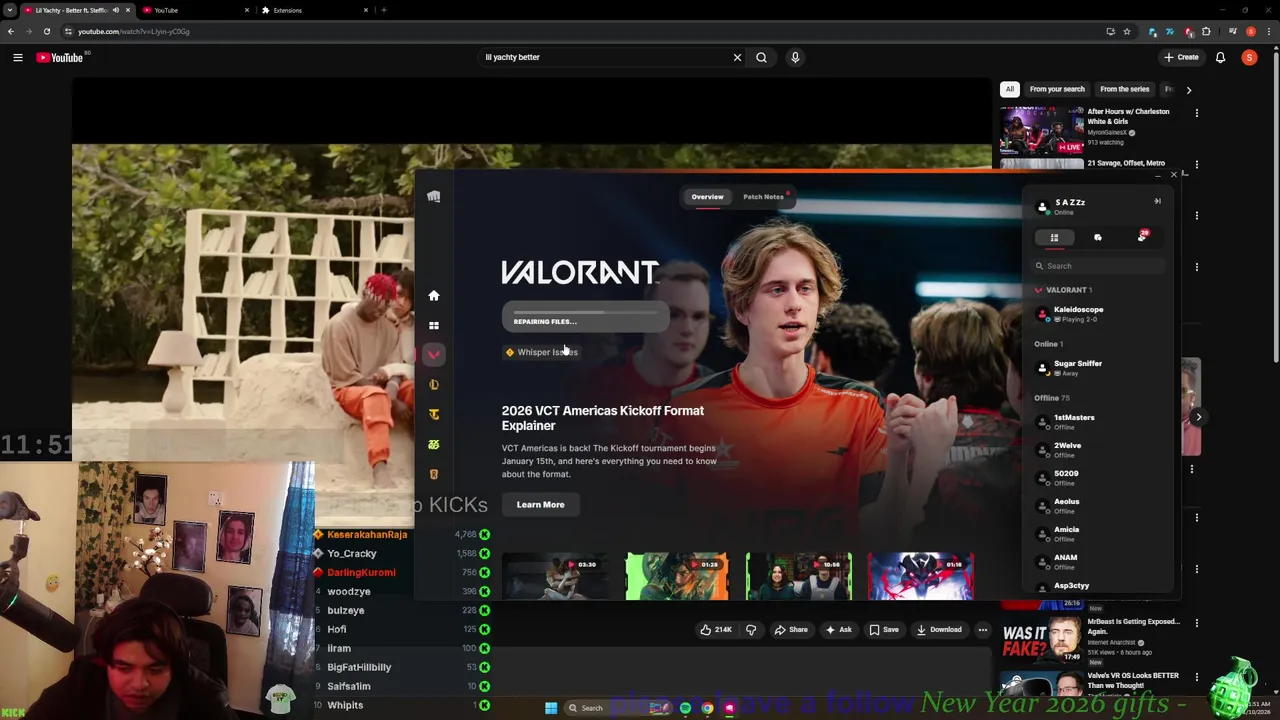The width and height of the screenshot is (1280, 720).
Task: Open 03:30 video thumbnail in Riot Client
Action: point(555,577)
